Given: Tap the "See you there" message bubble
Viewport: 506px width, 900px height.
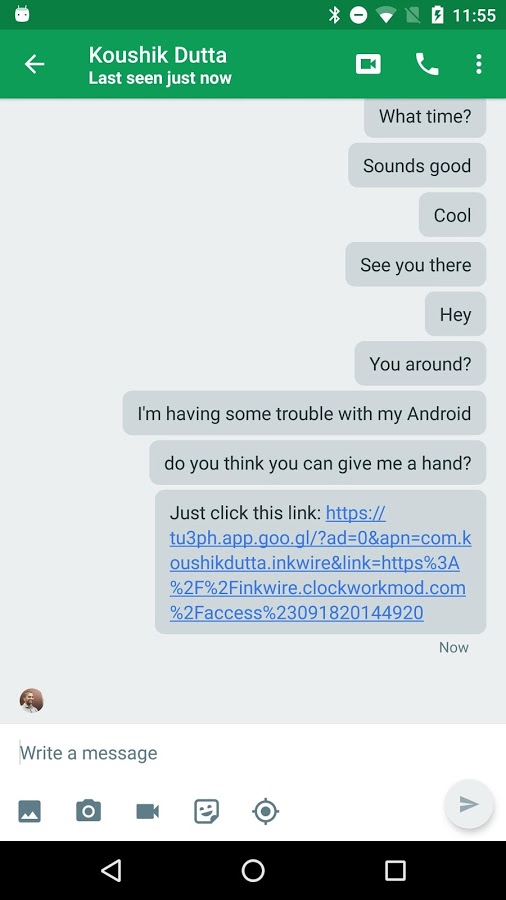Looking at the screenshot, I should click(415, 265).
